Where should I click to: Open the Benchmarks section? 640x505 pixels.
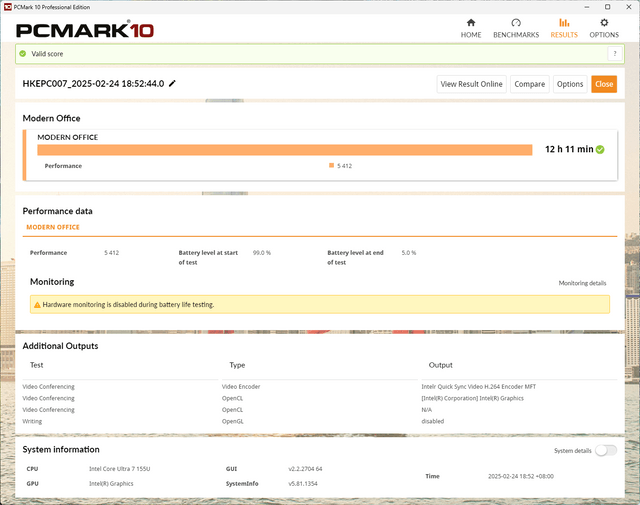coord(516,28)
